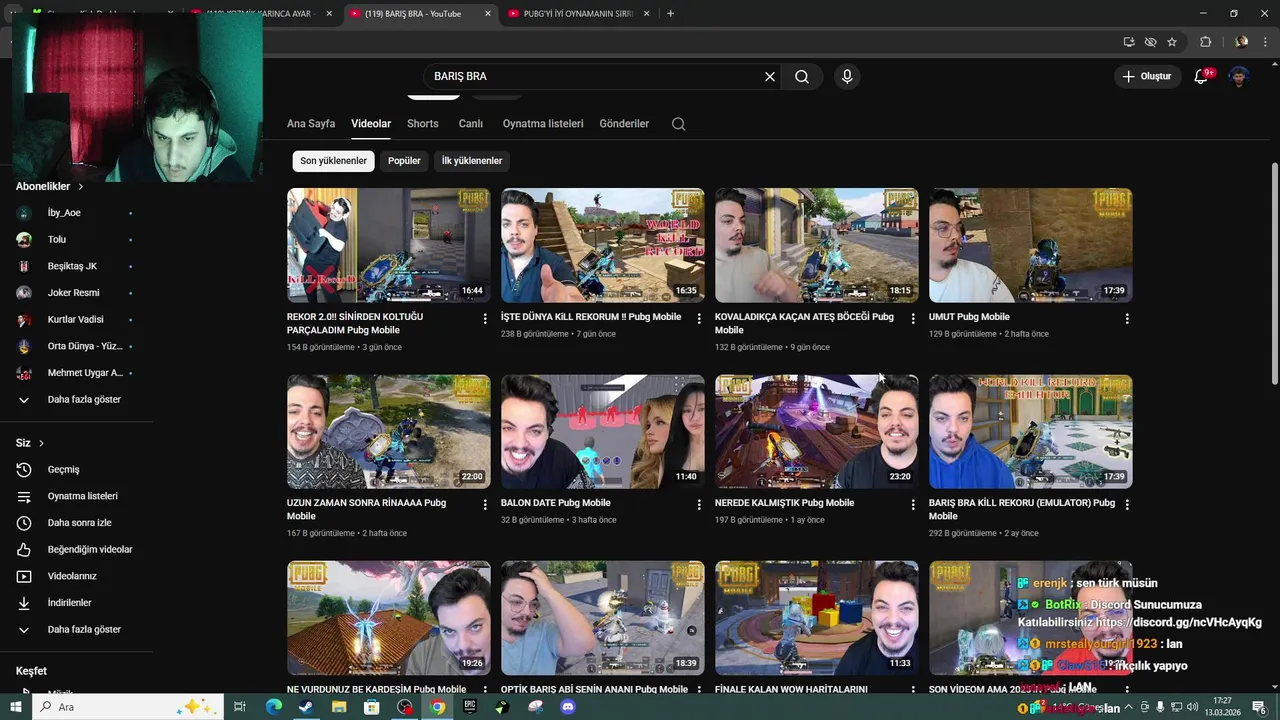1280x720 pixels.
Task: Open options for NEREDE KALMIŞTIK video
Action: pyautogui.click(x=912, y=505)
